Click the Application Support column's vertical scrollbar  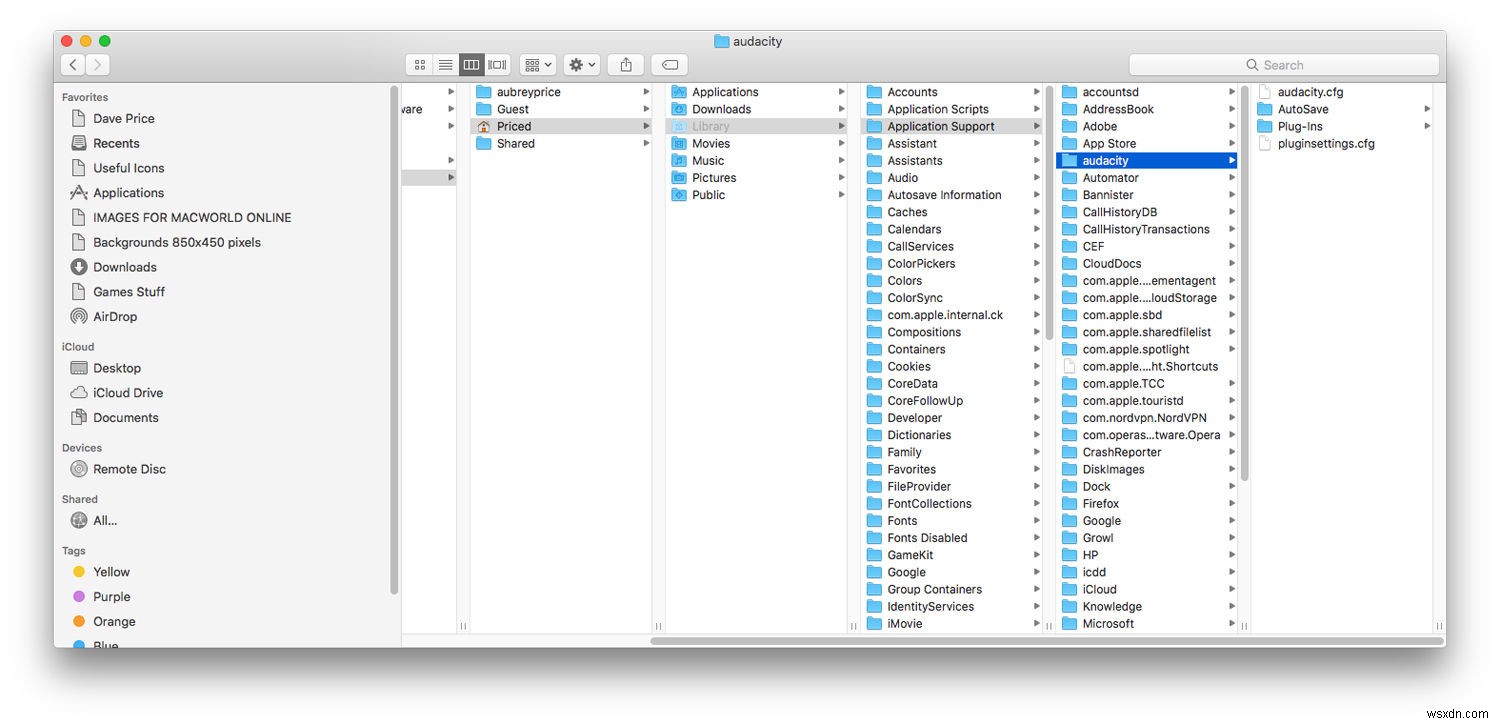(x=1049, y=212)
